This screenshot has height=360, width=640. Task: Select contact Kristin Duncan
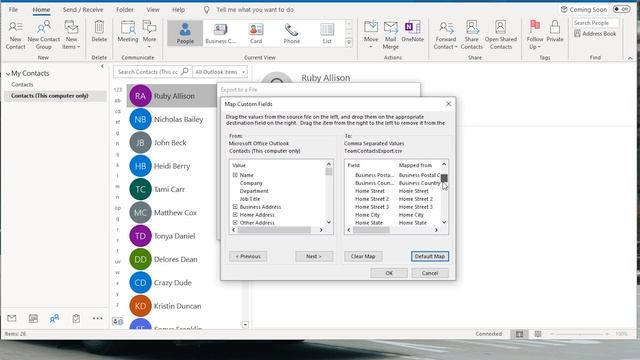pyautogui.click(x=178, y=306)
